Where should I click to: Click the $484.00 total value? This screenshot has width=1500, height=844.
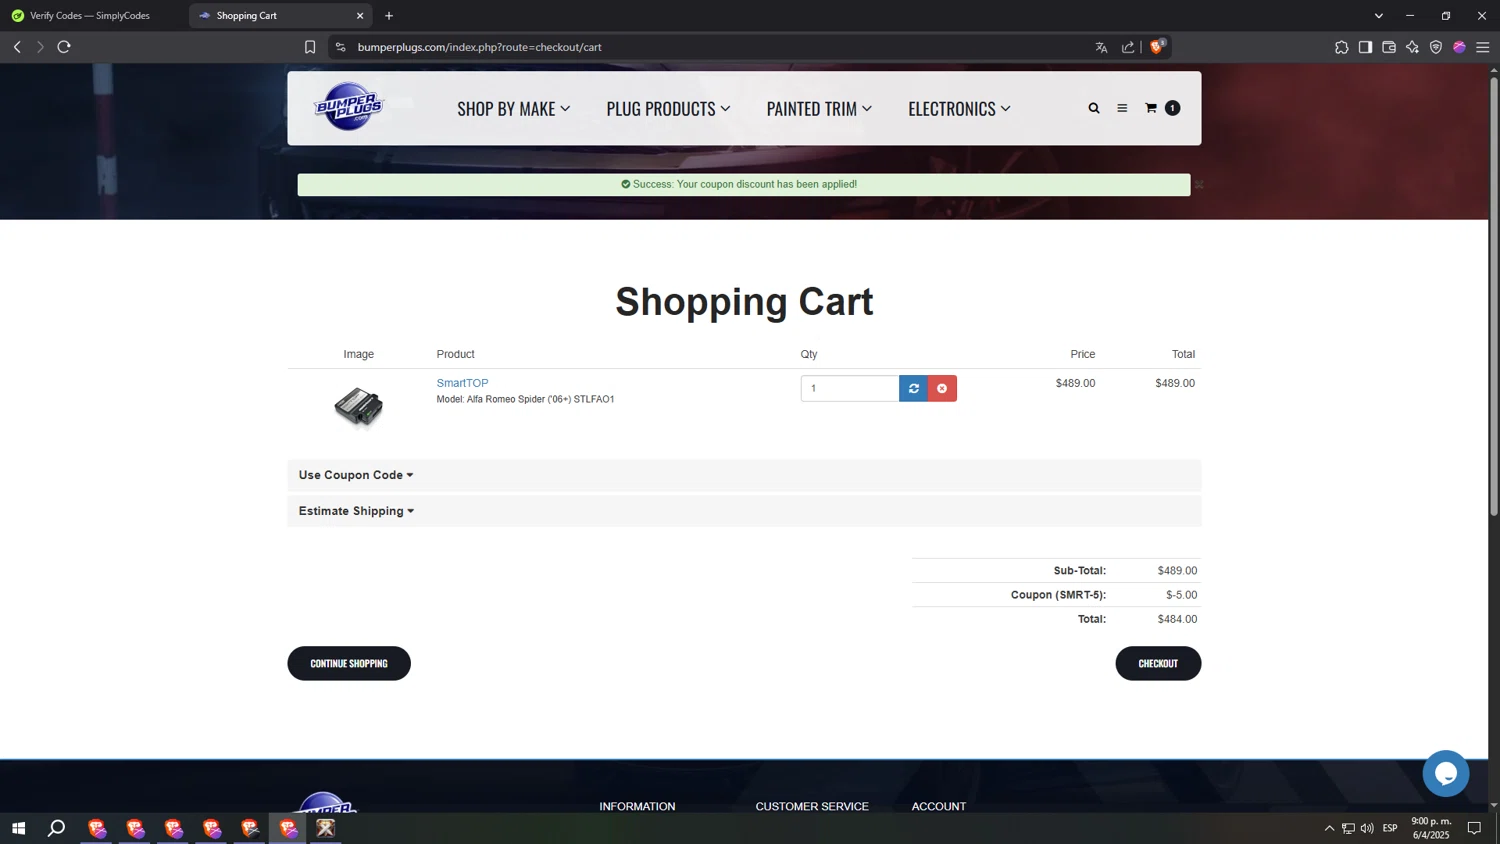coord(1177,619)
